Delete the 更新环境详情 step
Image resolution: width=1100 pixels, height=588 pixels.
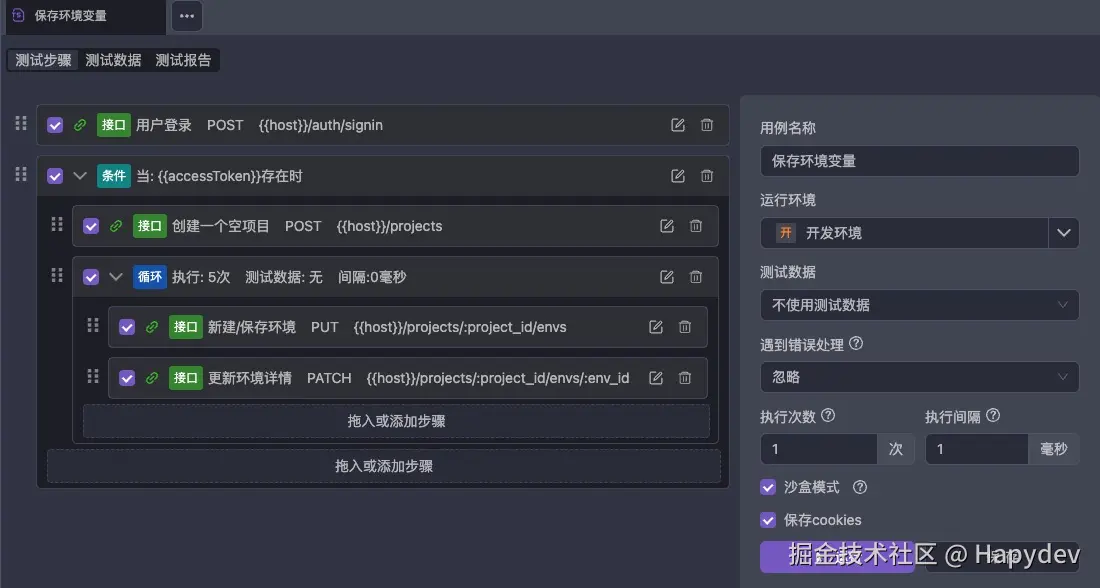pyautogui.click(x=685, y=378)
